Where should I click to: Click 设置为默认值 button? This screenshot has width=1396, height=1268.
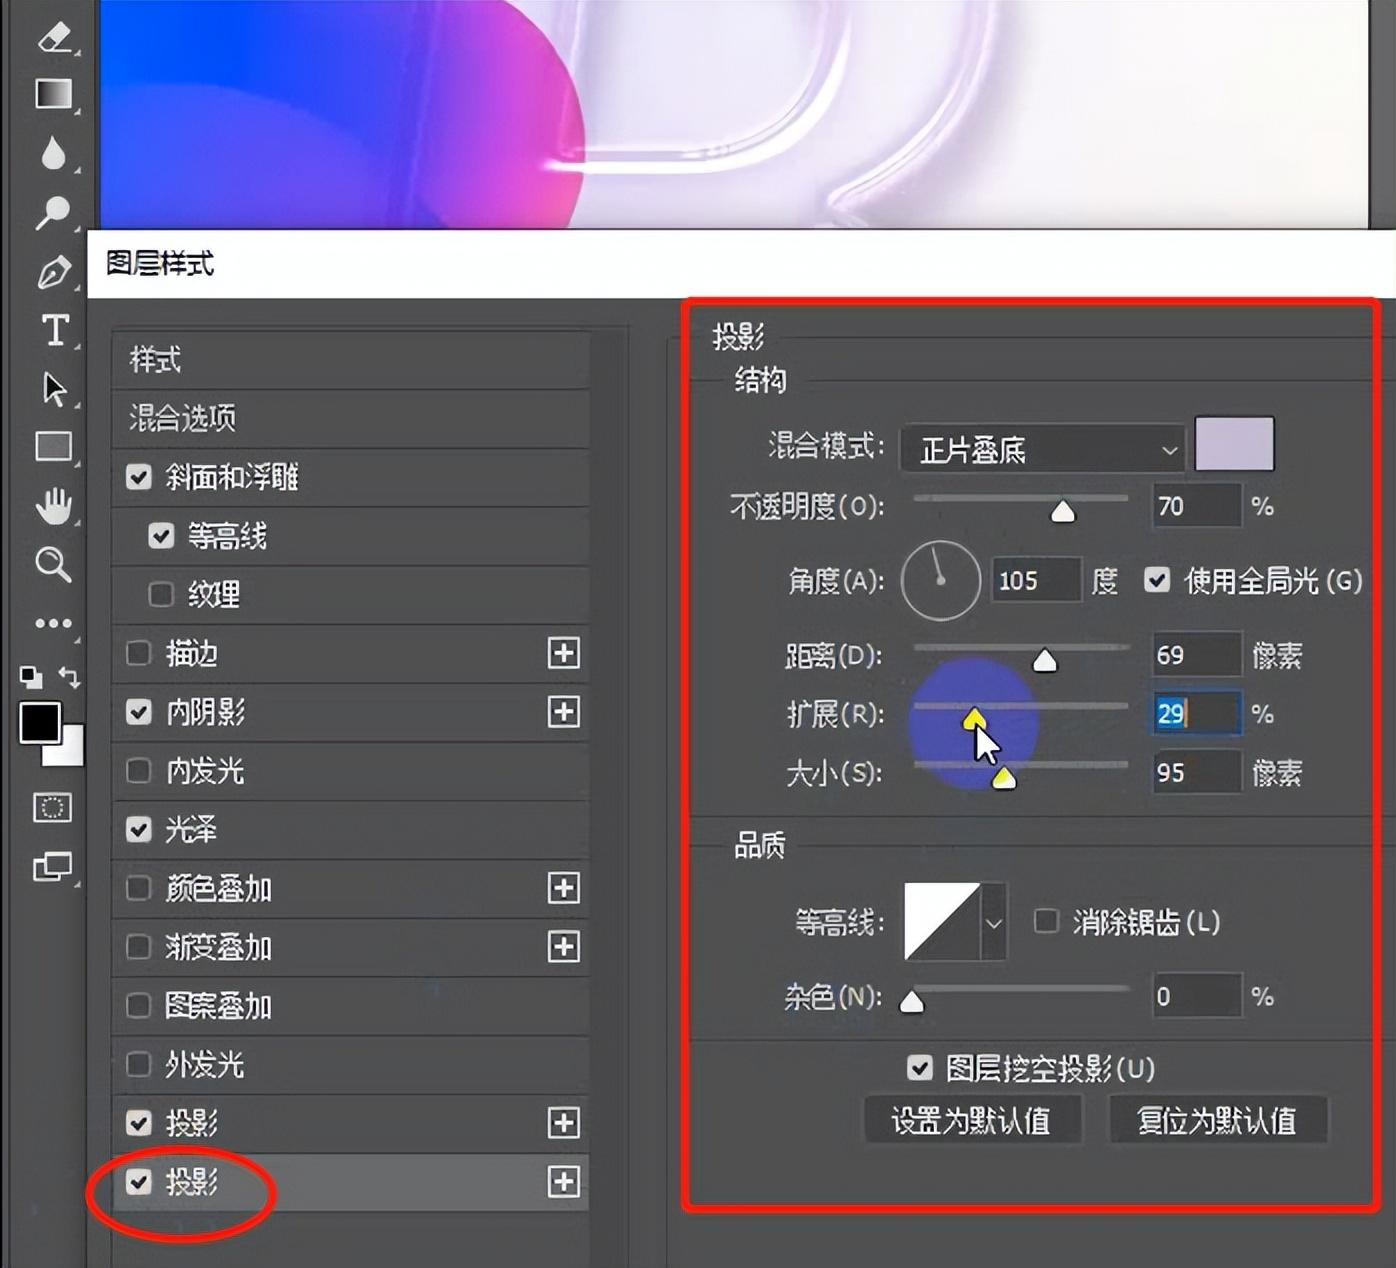tap(972, 1120)
